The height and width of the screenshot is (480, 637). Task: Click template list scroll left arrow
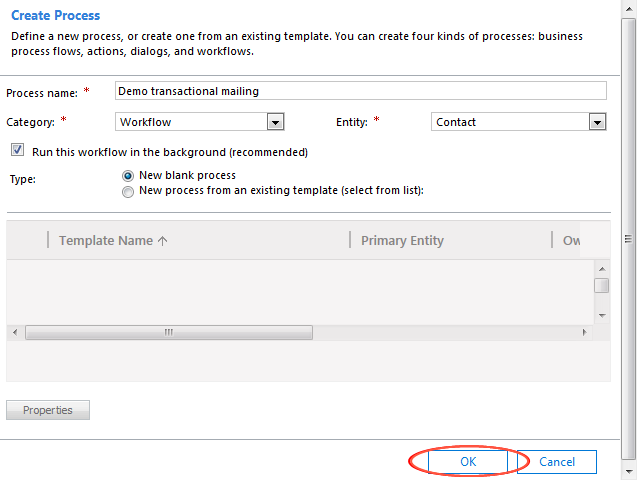[14, 332]
